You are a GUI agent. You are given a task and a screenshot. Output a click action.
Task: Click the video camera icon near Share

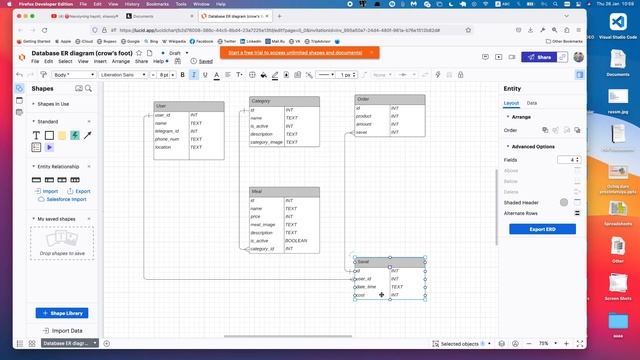[512, 57]
